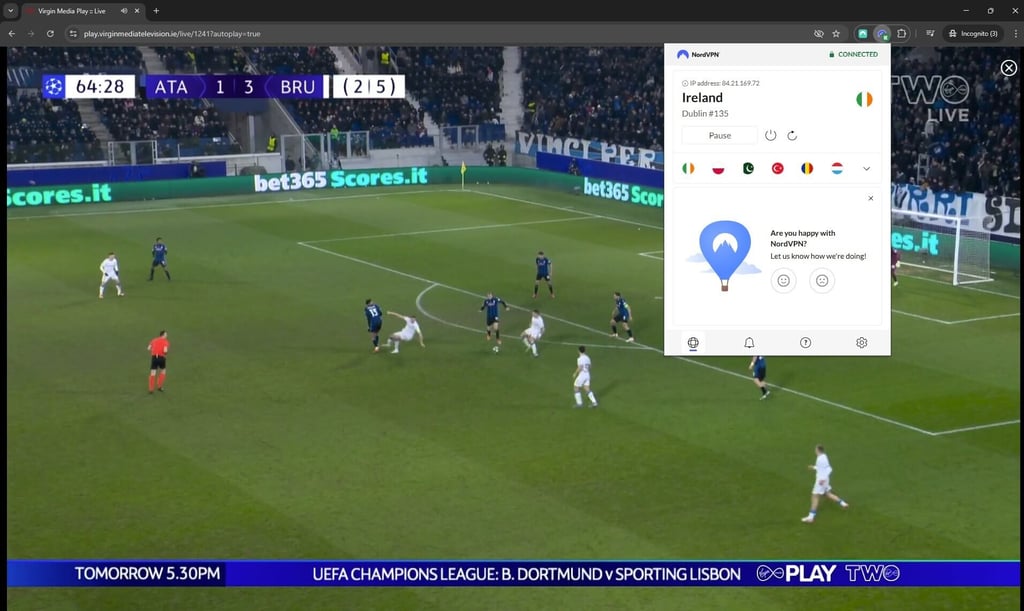The image size is (1024, 611).
Task: Pick the Ireland flag in recent countries row
Action: pos(688,168)
